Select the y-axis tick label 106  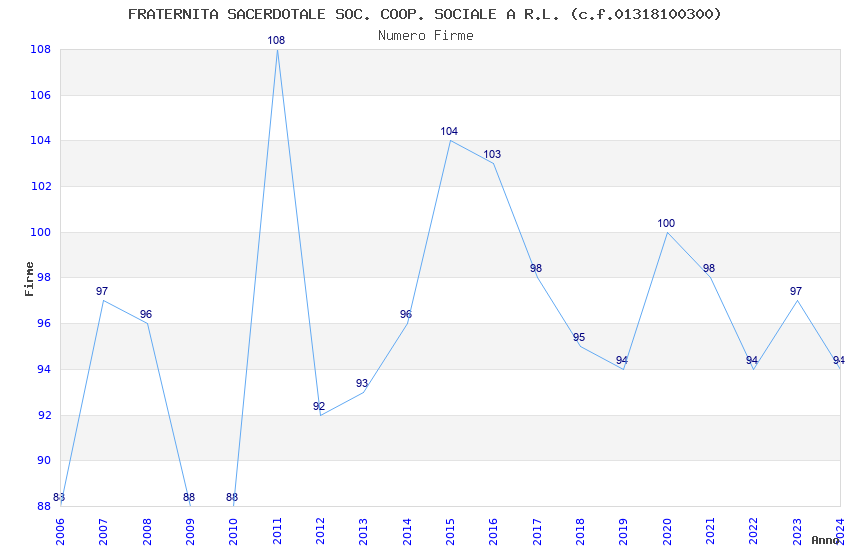(40, 95)
